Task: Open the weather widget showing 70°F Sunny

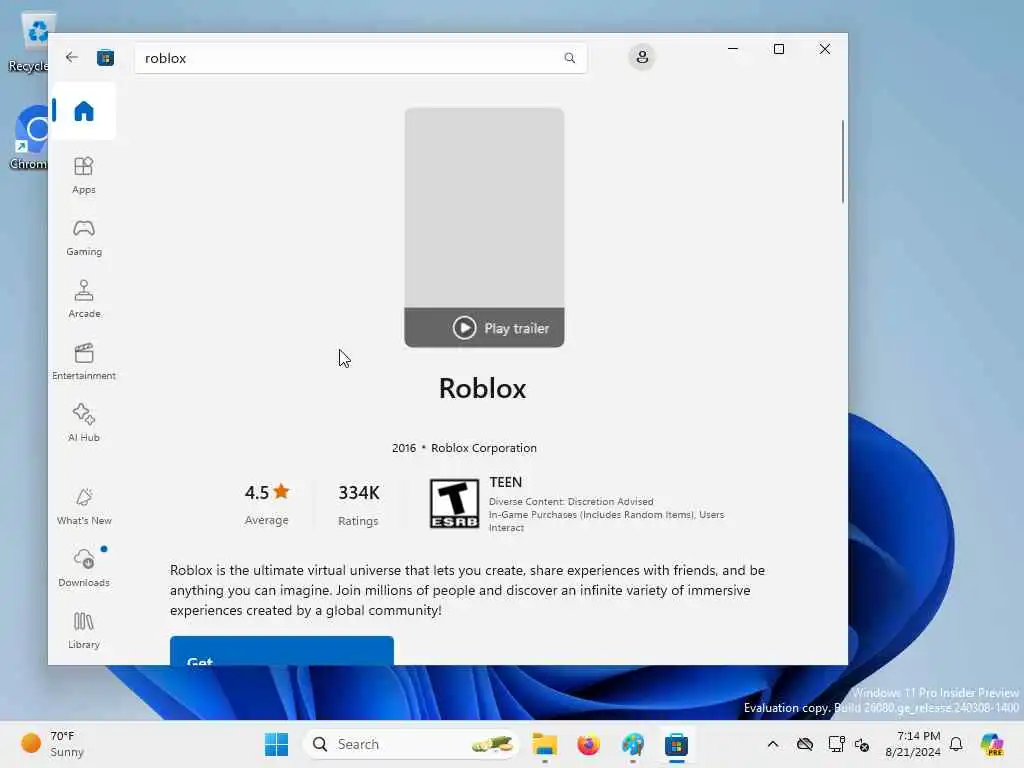Action: (x=54, y=744)
